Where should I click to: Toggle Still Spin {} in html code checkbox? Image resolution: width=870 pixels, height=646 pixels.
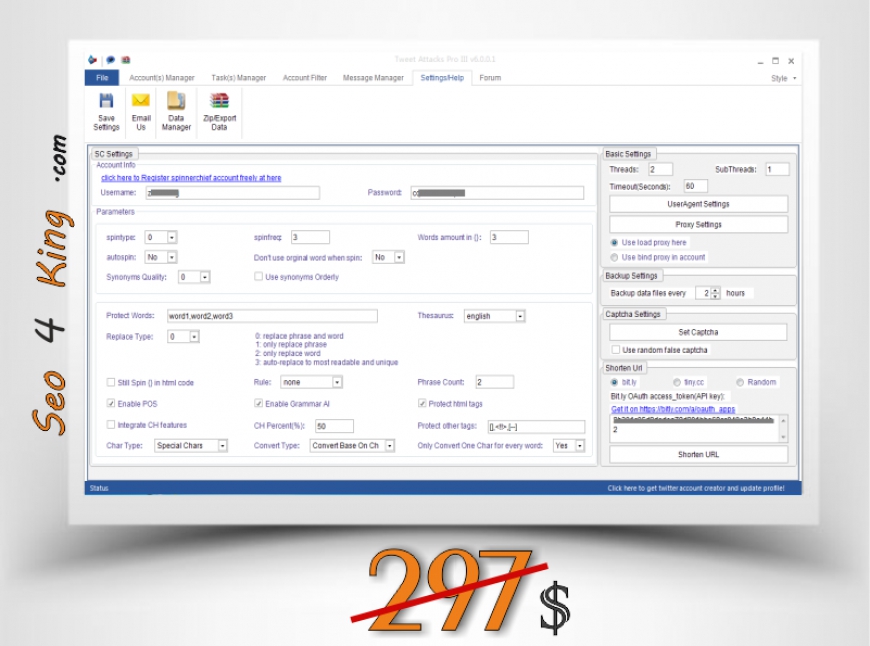(111, 382)
